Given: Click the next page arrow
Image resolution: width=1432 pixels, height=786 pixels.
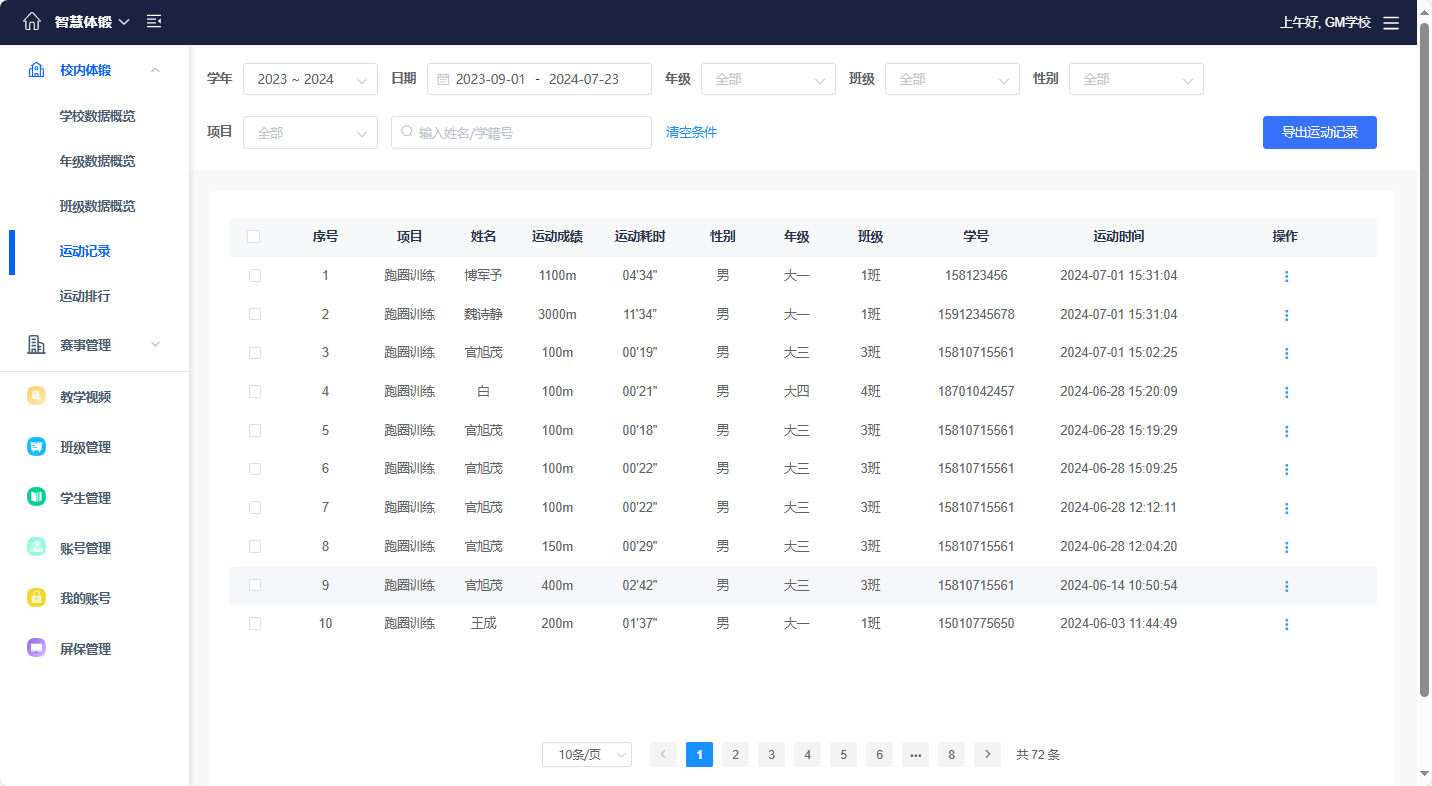Looking at the screenshot, I should tap(987, 755).
